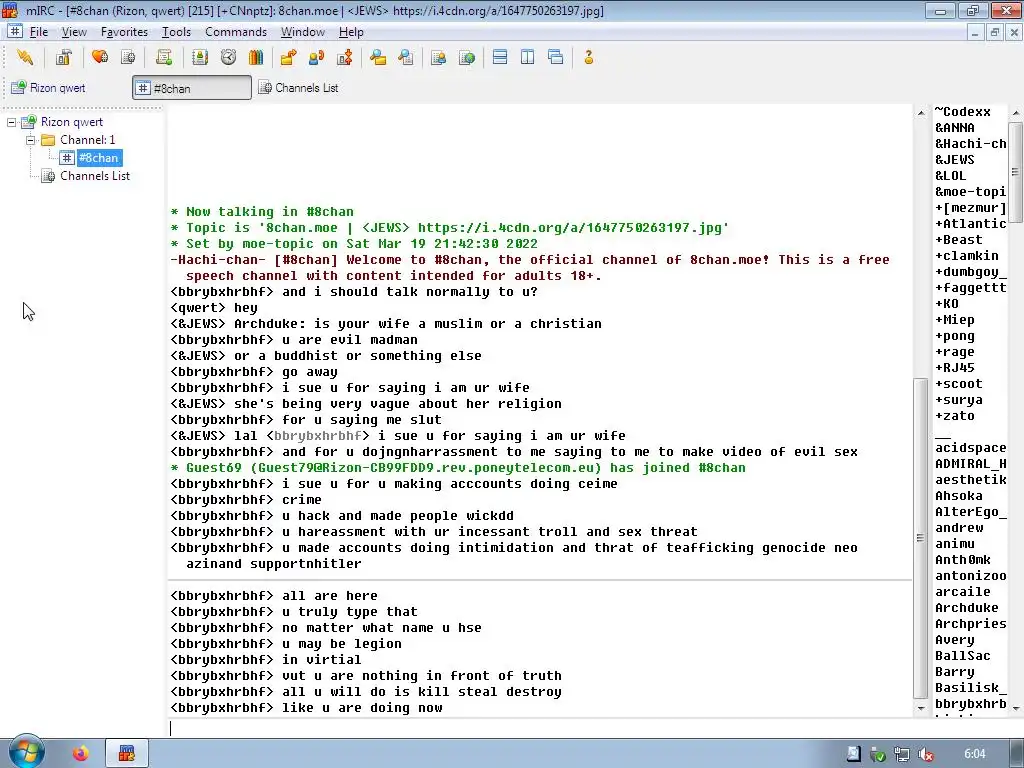Open mIRC Options from the hammer icon
The height and width of the screenshot is (768, 1024).
(63, 57)
